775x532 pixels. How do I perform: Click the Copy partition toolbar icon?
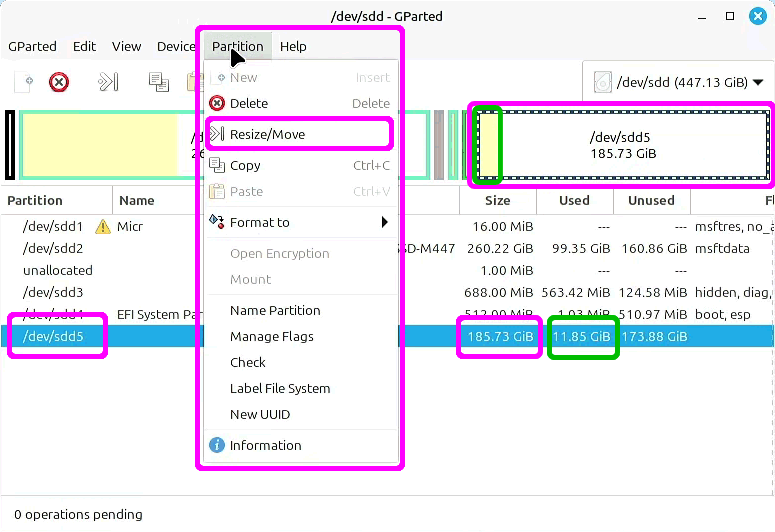(x=158, y=82)
